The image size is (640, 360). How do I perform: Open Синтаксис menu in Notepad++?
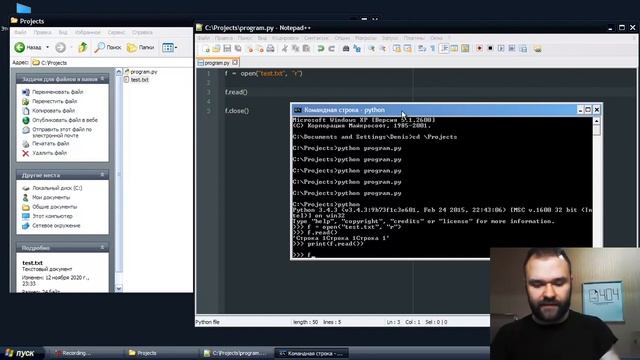[x=316, y=38]
